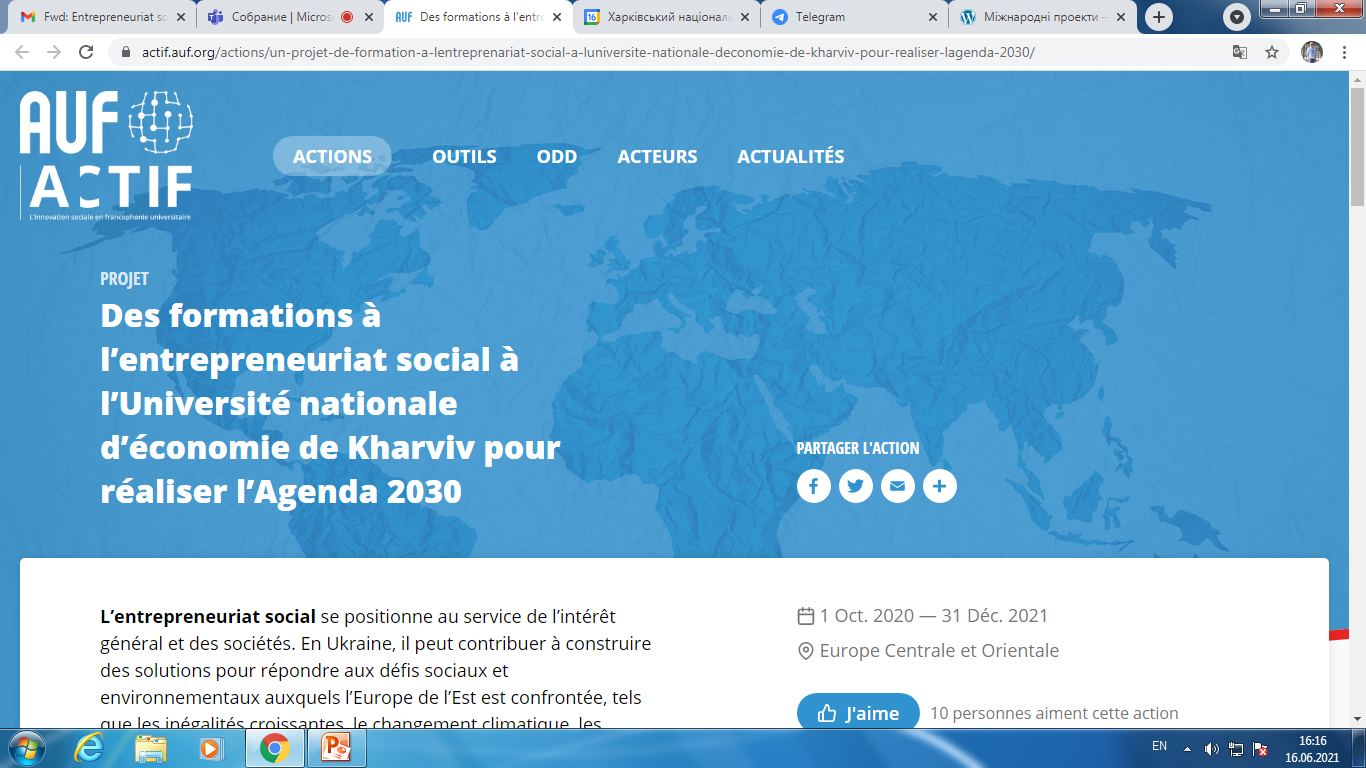
Task: Open the volume control in the tray
Action: pos(1212,748)
